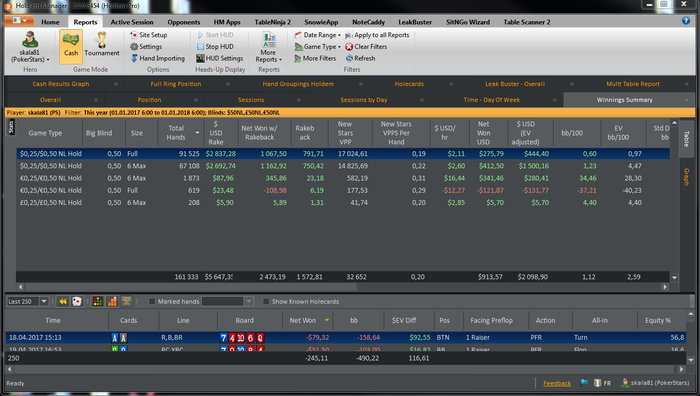Click the report table scroll down arrow

[x=674, y=277]
